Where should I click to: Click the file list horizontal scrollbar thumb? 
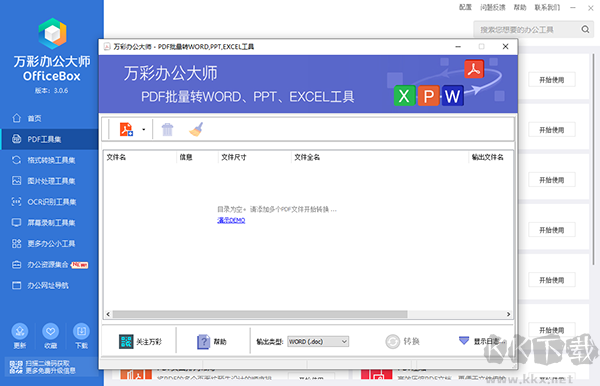click(260, 314)
